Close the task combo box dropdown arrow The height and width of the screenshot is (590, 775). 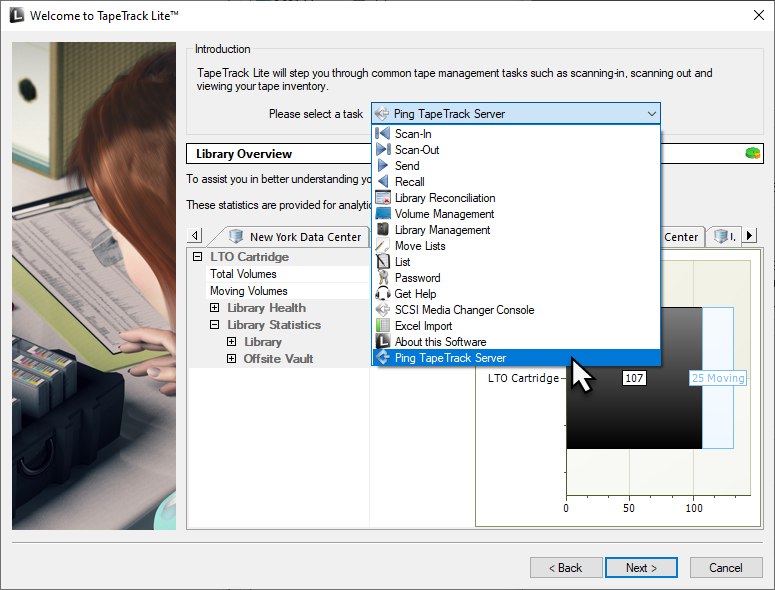click(651, 114)
